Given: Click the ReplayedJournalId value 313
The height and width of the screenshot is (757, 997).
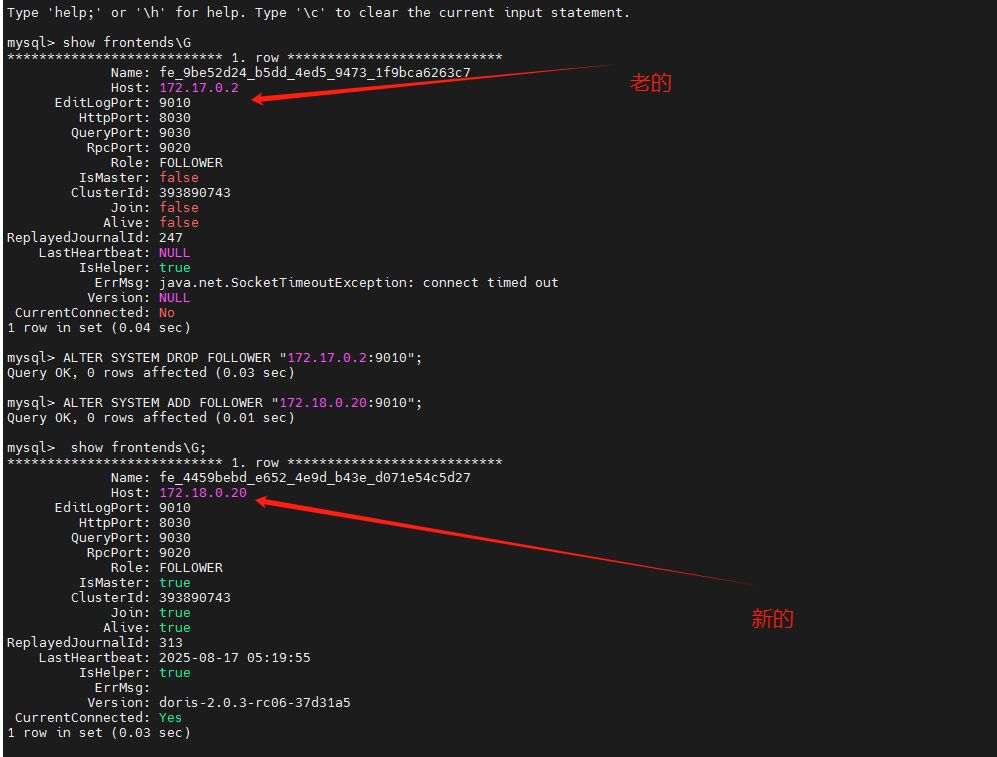Looking at the screenshot, I should (171, 643).
